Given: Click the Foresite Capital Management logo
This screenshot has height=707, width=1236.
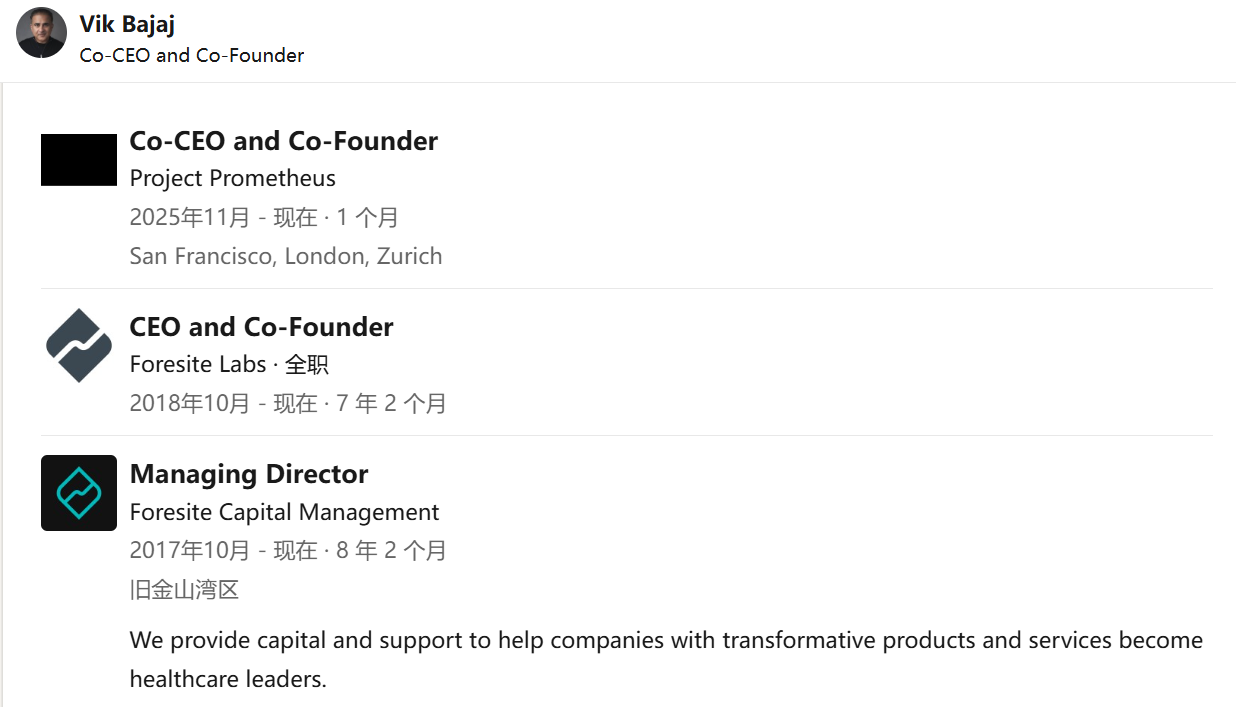Looking at the screenshot, I should [x=79, y=493].
